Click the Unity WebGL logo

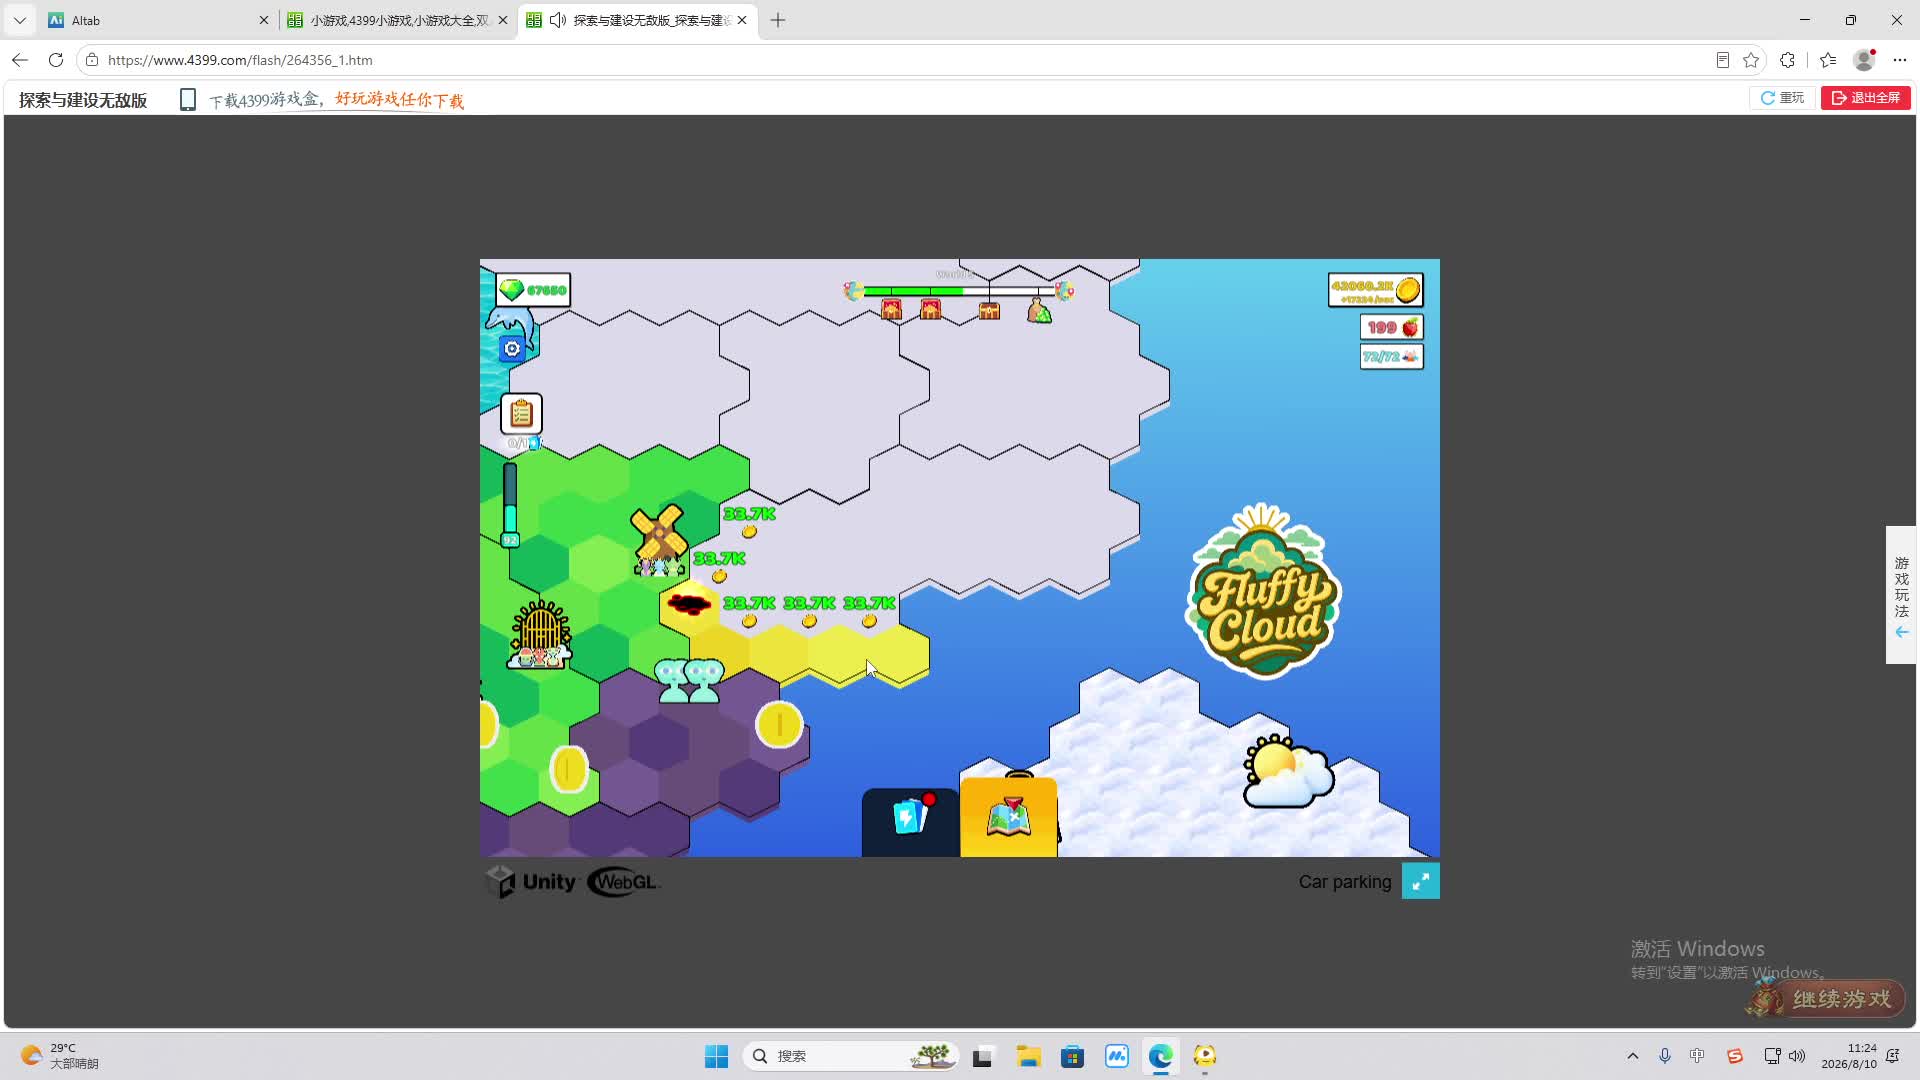click(572, 882)
